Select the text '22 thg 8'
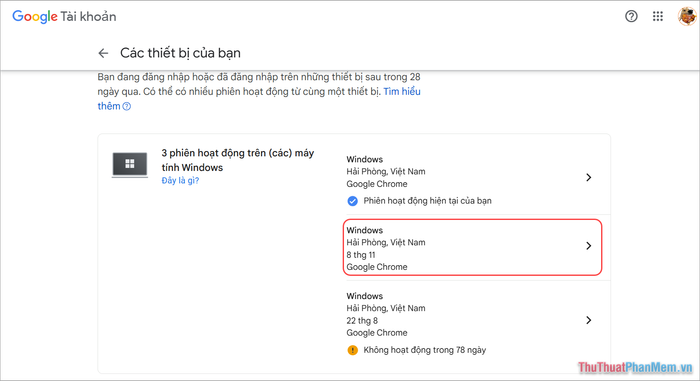 pyautogui.click(x=362, y=321)
